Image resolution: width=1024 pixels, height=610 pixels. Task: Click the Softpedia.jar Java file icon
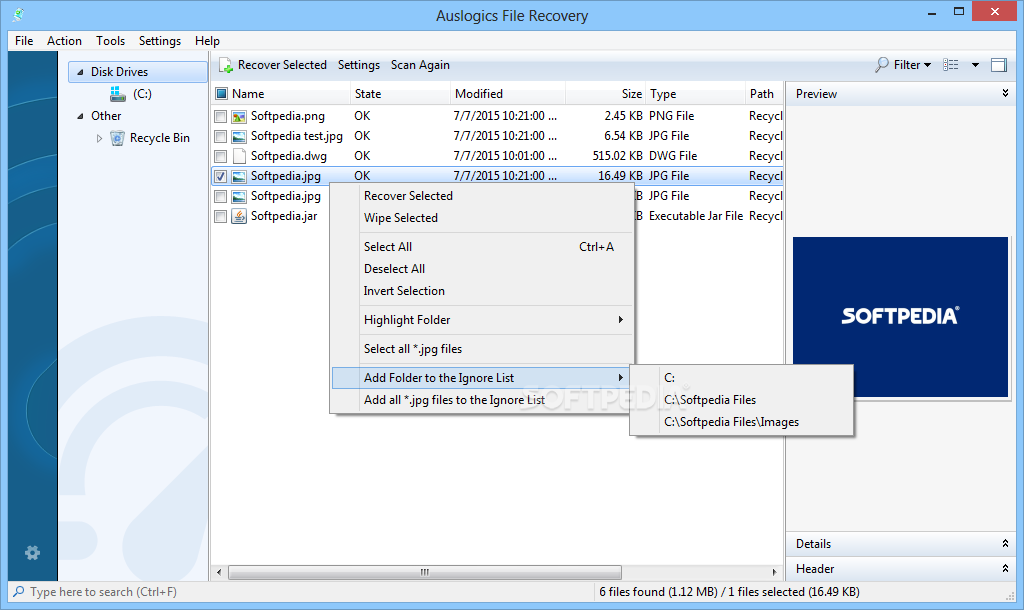(239, 216)
